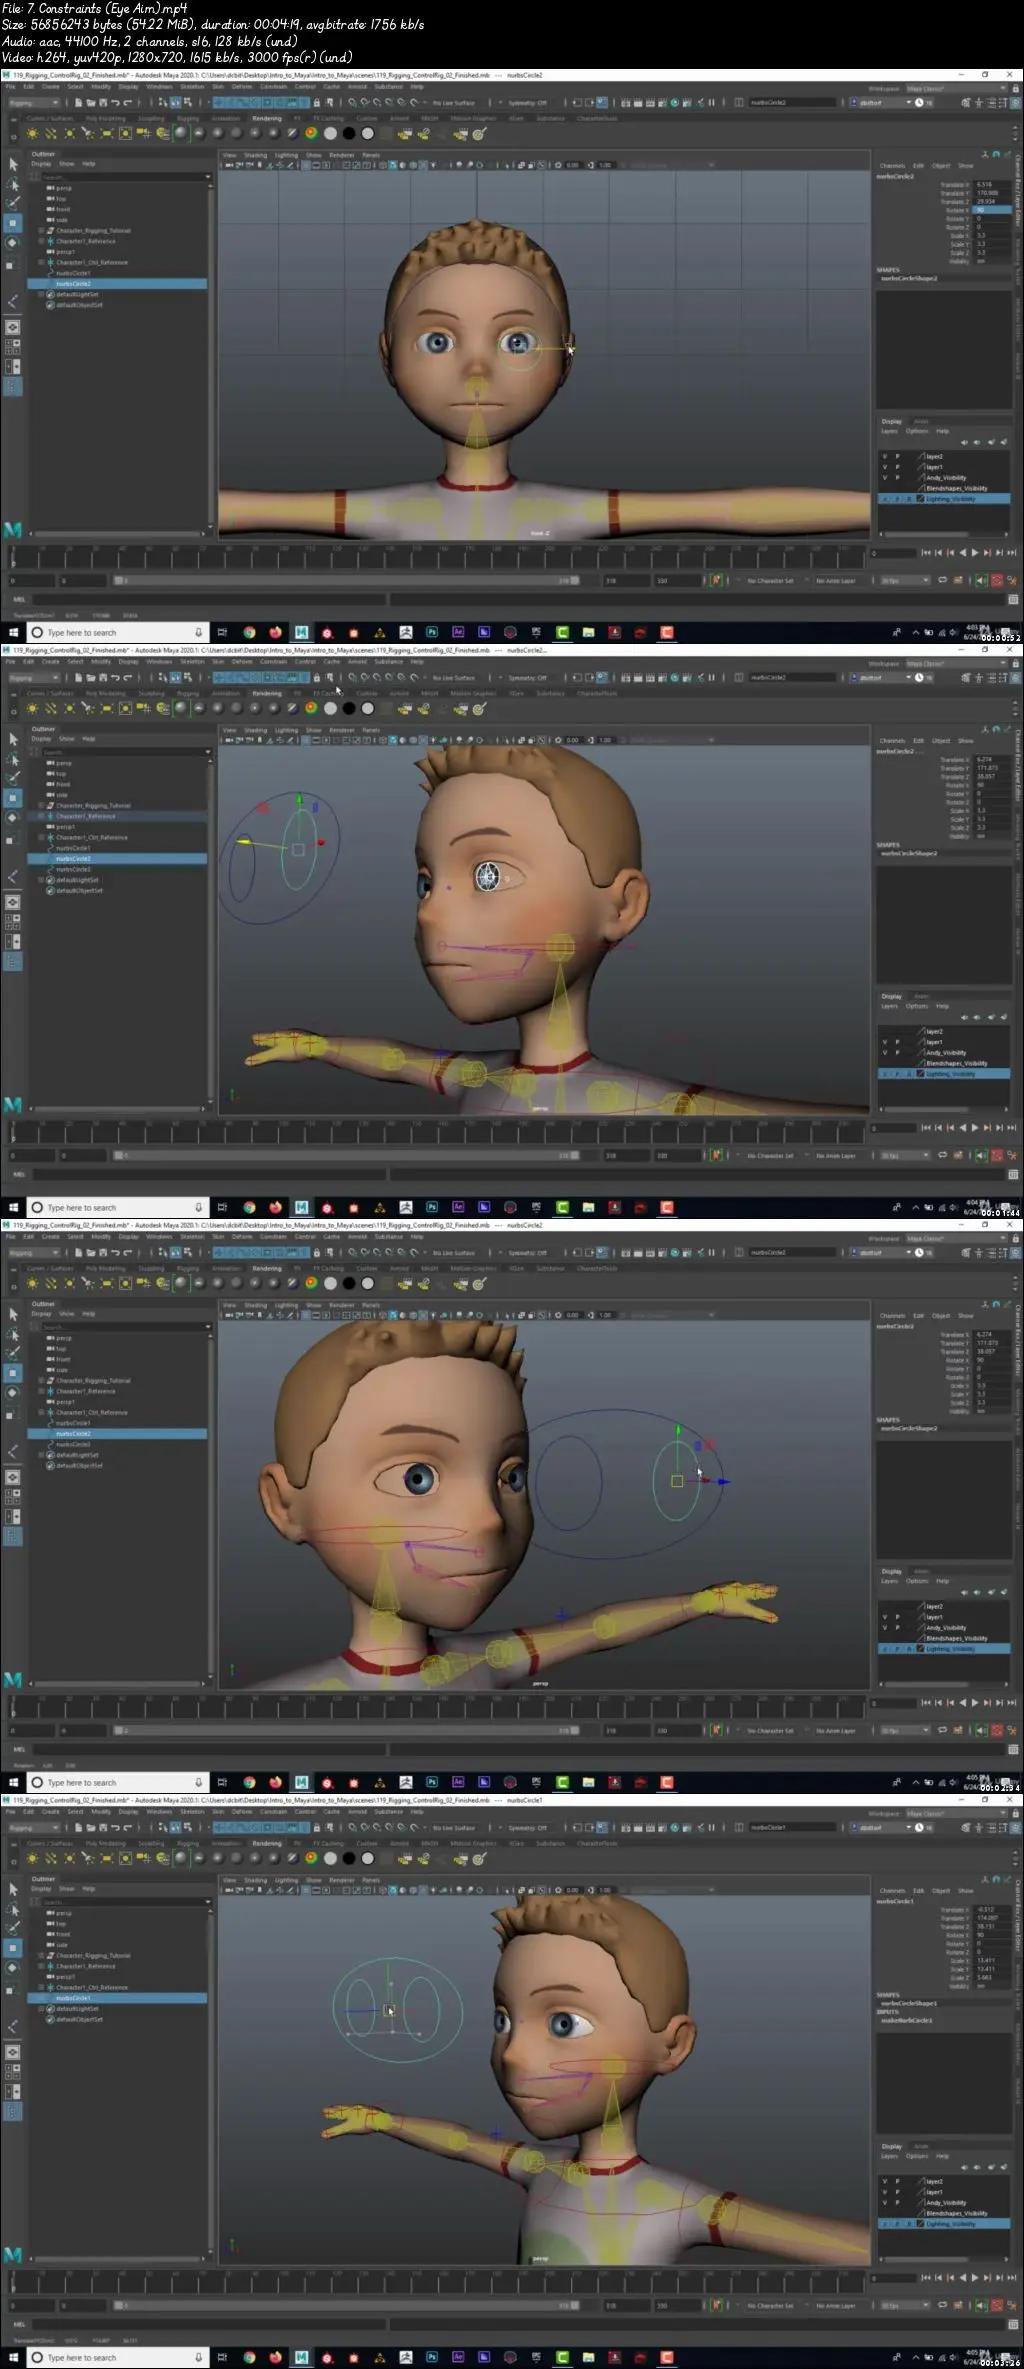In top frame, toggle Andy_Visibility layer V box
This screenshot has width=1024, height=2369.
click(x=884, y=478)
